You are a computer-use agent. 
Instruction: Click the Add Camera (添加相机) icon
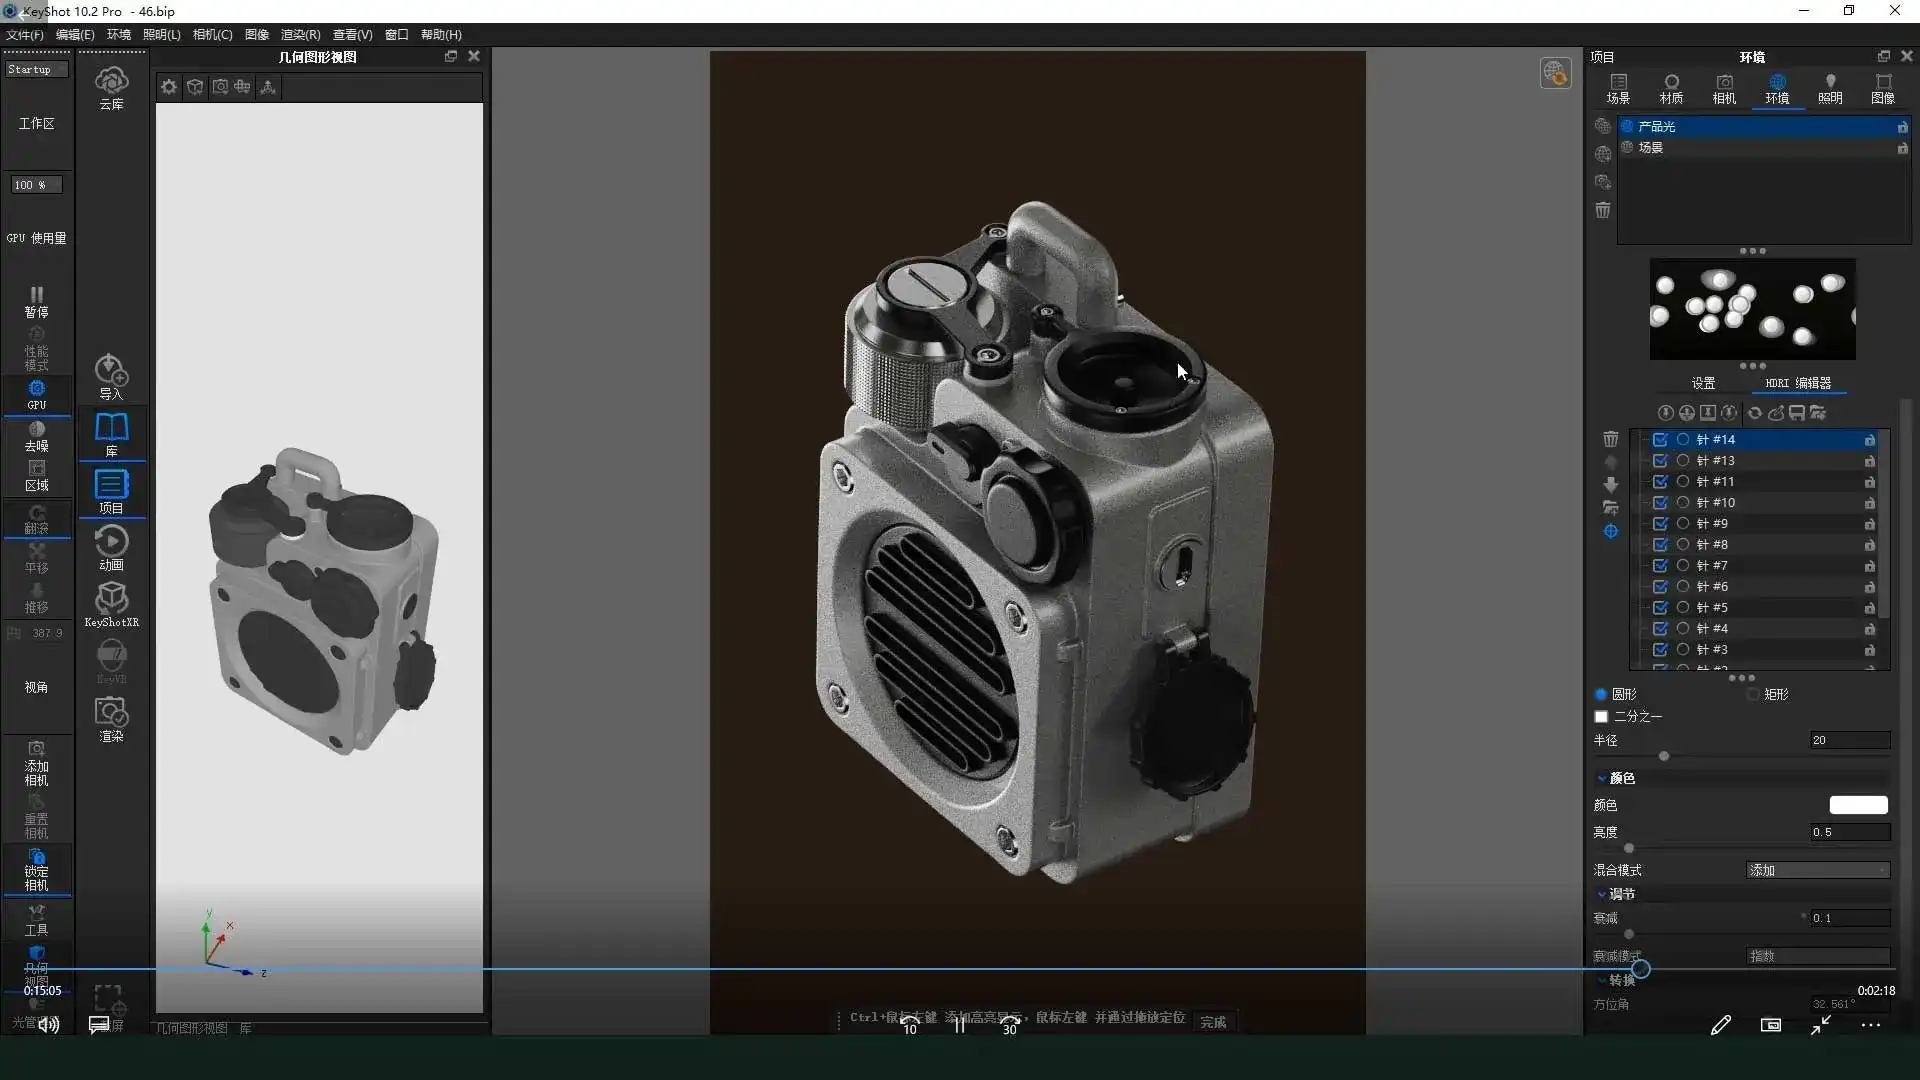(36, 764)
